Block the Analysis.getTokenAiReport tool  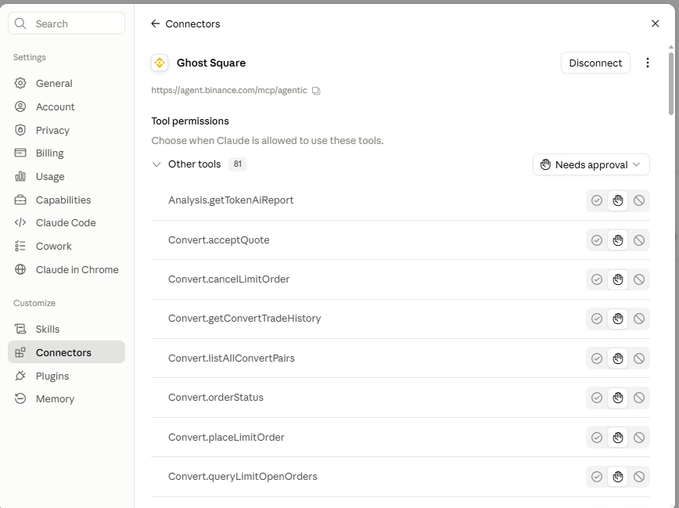(639, 201)
